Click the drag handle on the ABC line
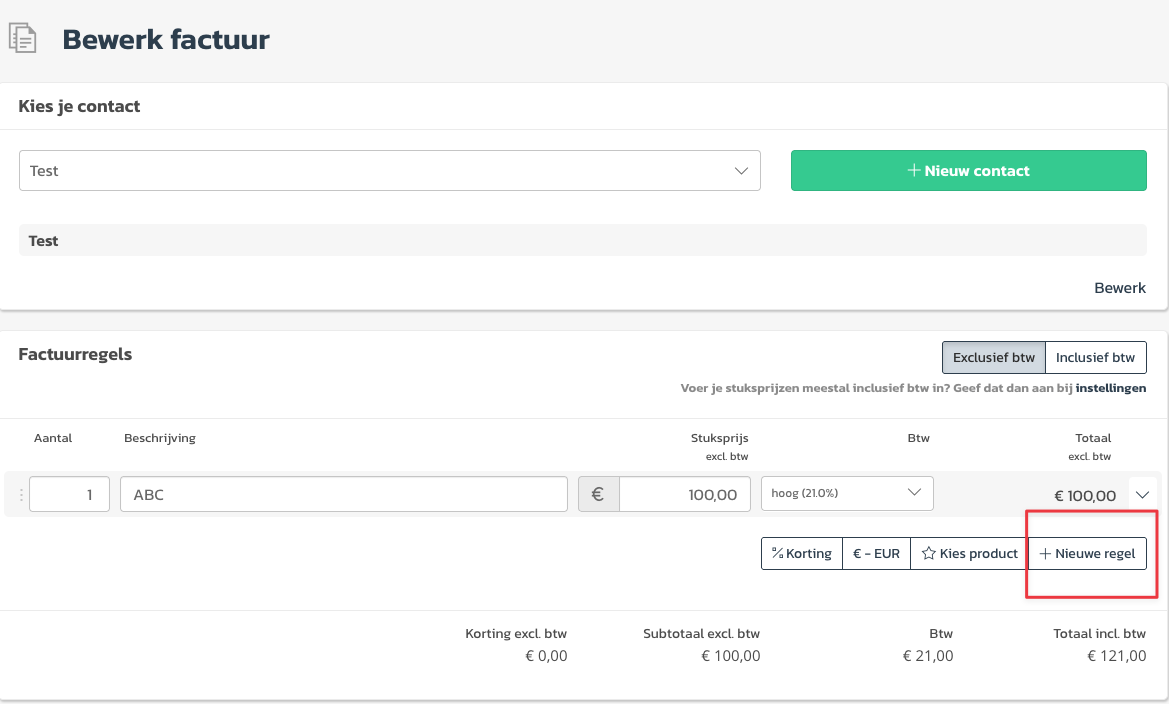The width and height of the screenshot is (1169, 704). click(x=22, y=494)
